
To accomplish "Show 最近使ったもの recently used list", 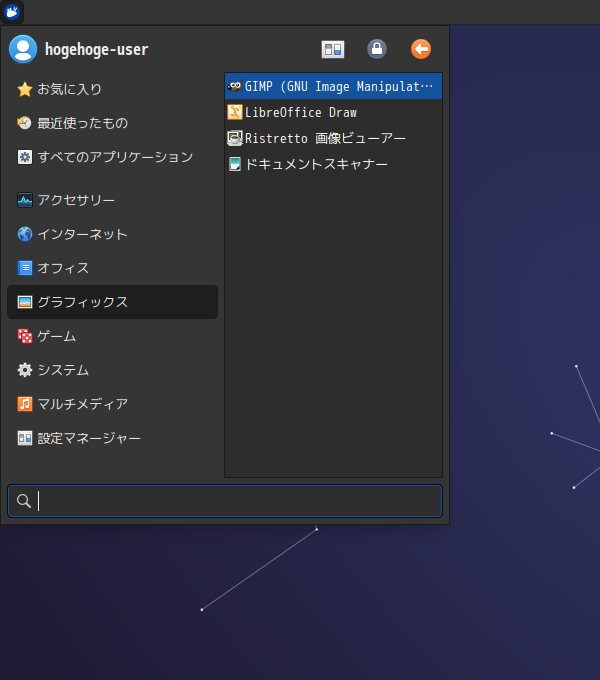I will 112,123.
